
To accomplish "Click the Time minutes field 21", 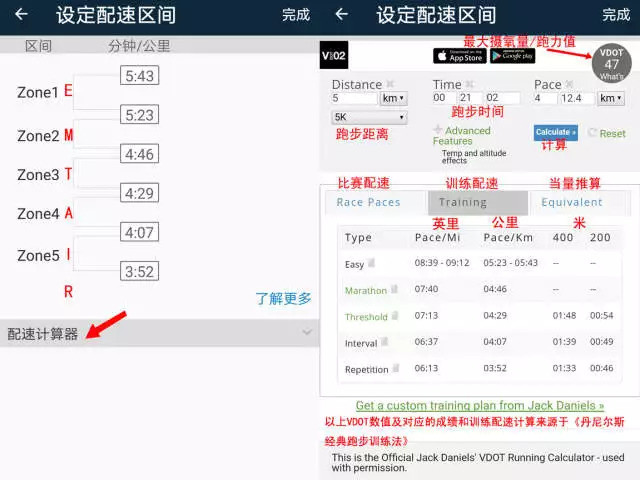I will click(470, 98).
